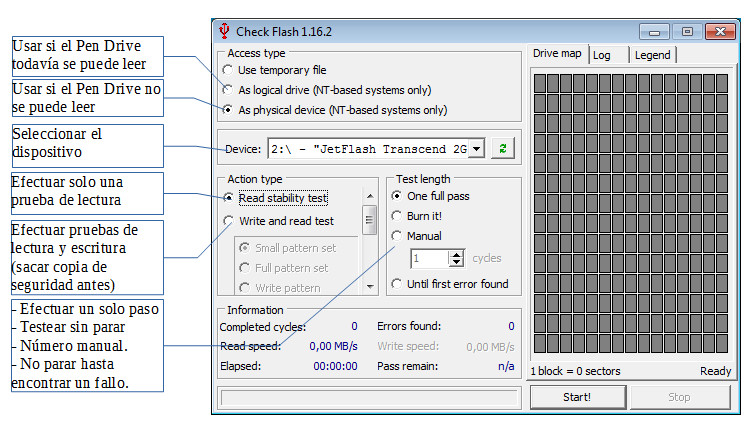
Task: Click the Action type scrollbar thumb
Action: point(370,220)
